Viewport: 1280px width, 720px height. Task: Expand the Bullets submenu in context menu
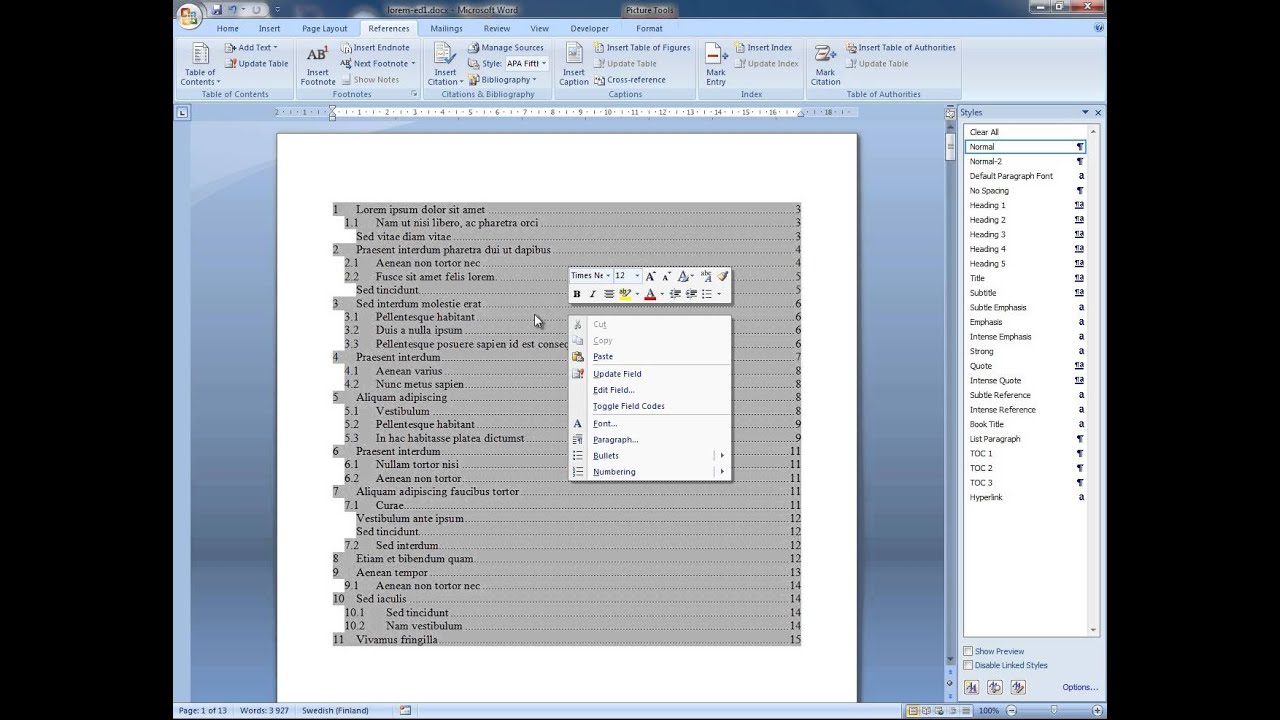point(650,456)
